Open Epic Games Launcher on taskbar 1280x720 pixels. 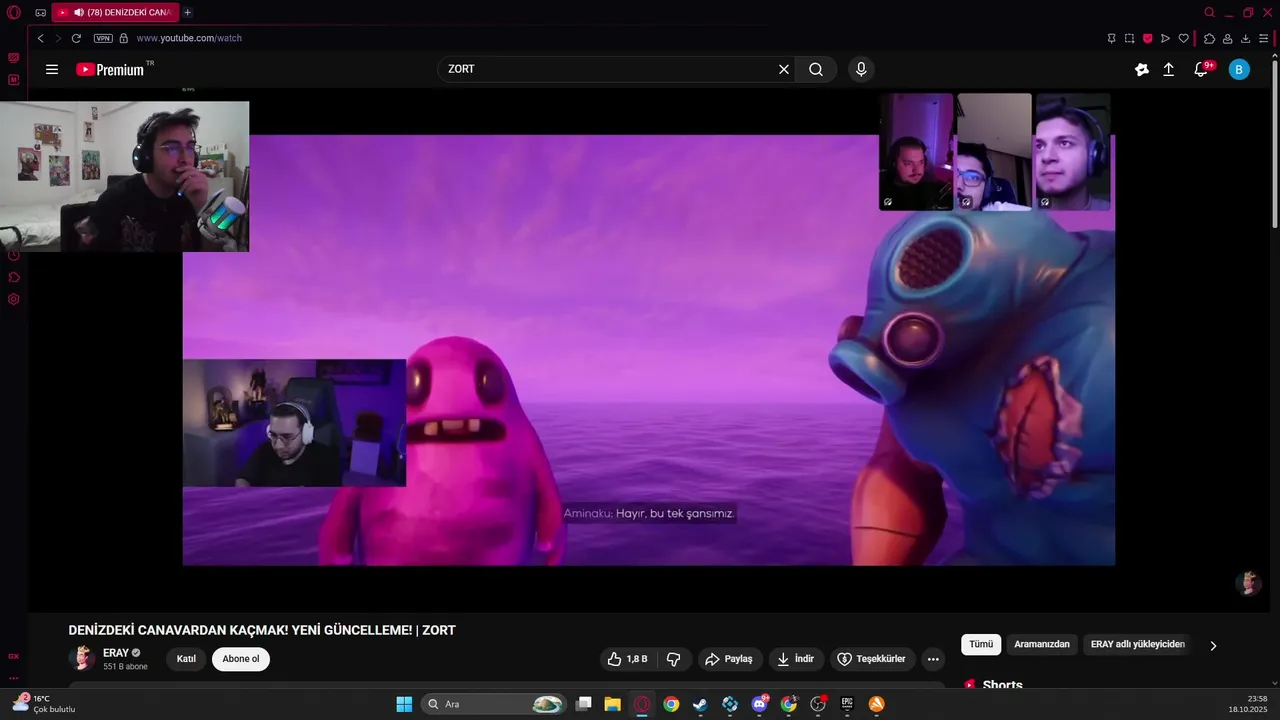(847, 704)
